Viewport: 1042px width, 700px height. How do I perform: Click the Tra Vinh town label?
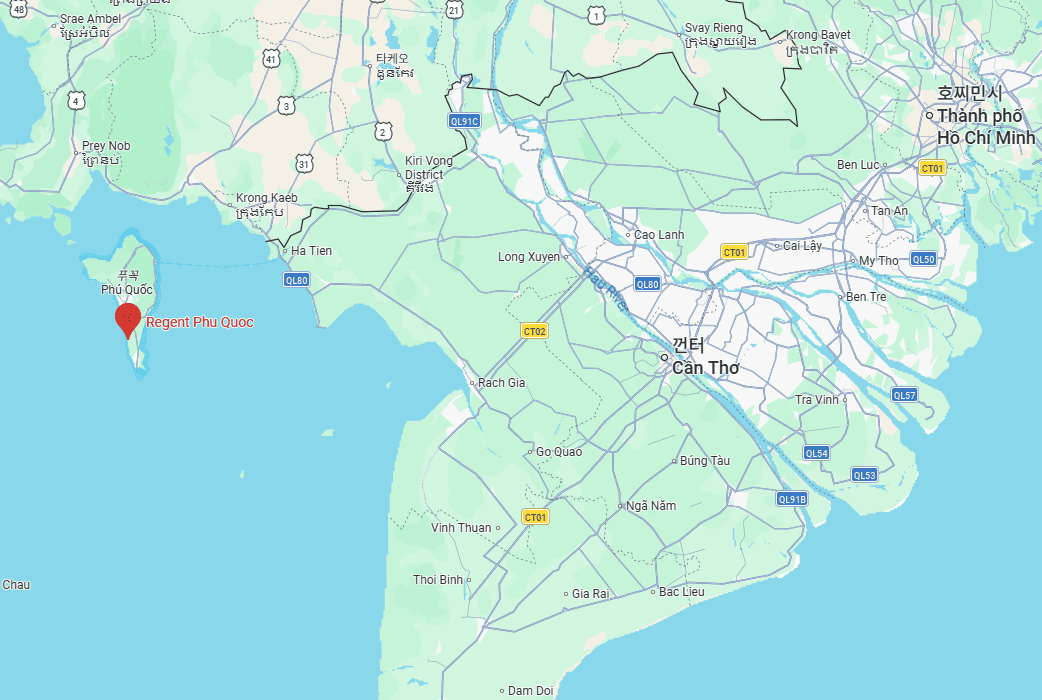(x=817, y=400)
